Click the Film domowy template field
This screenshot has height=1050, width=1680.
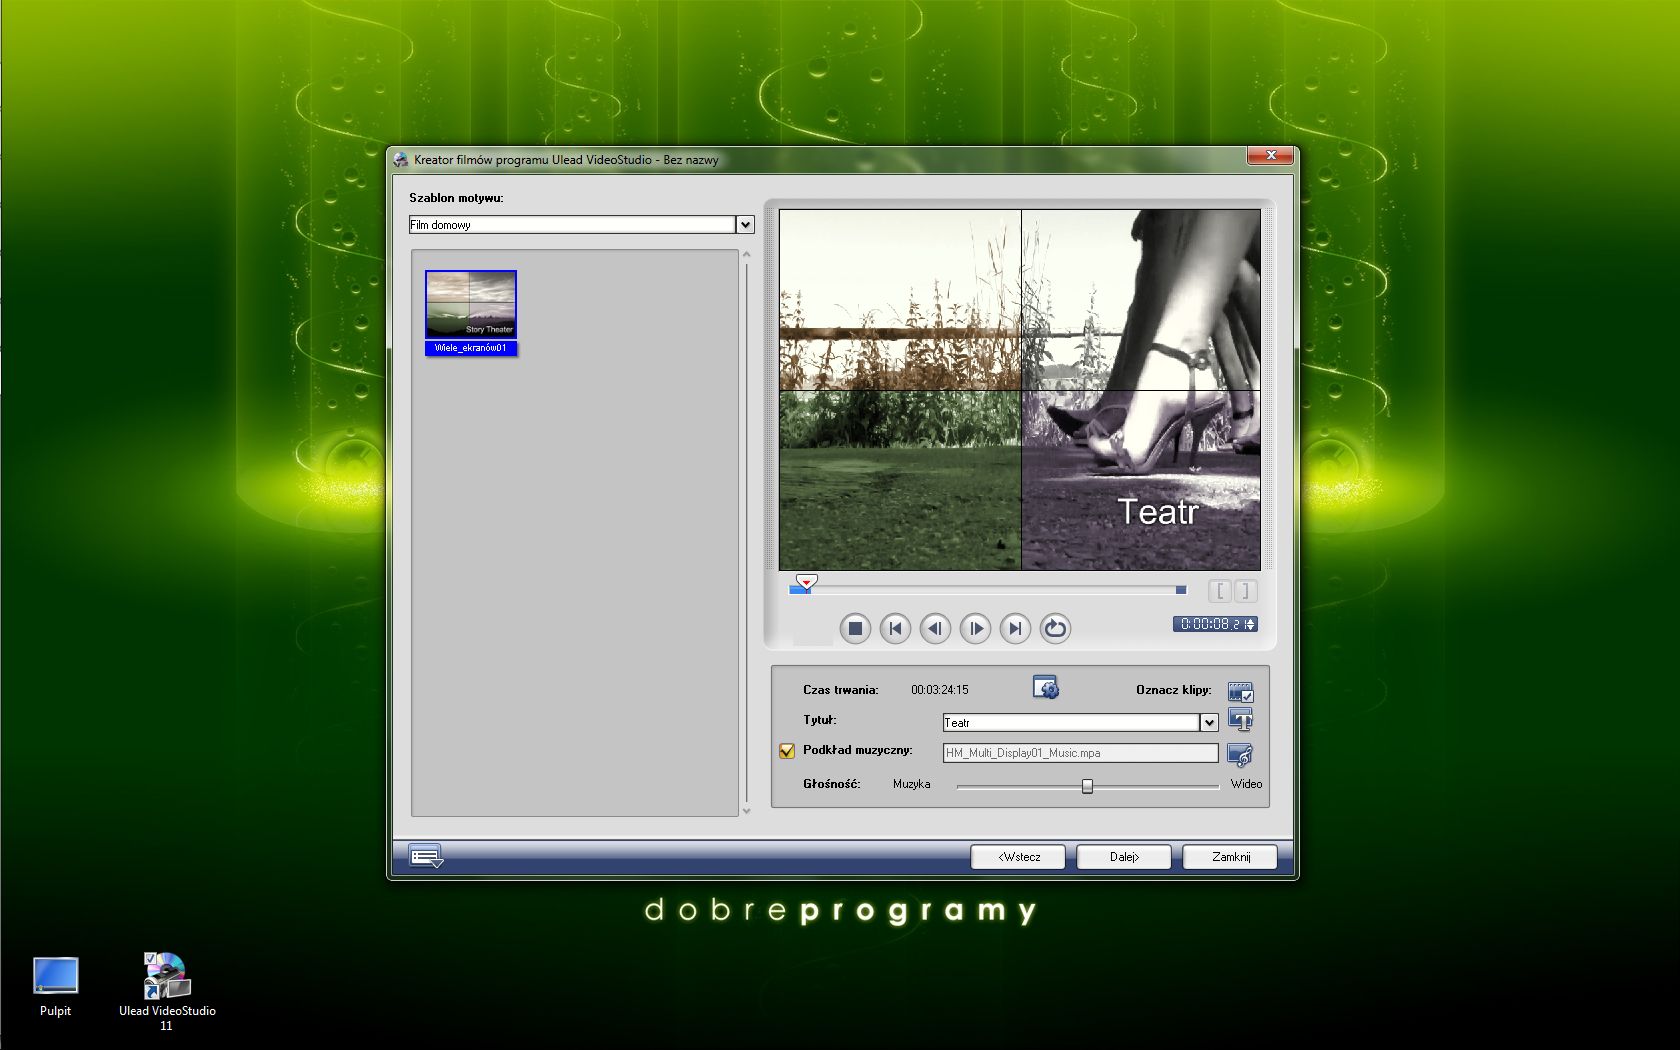click(572, 225)
